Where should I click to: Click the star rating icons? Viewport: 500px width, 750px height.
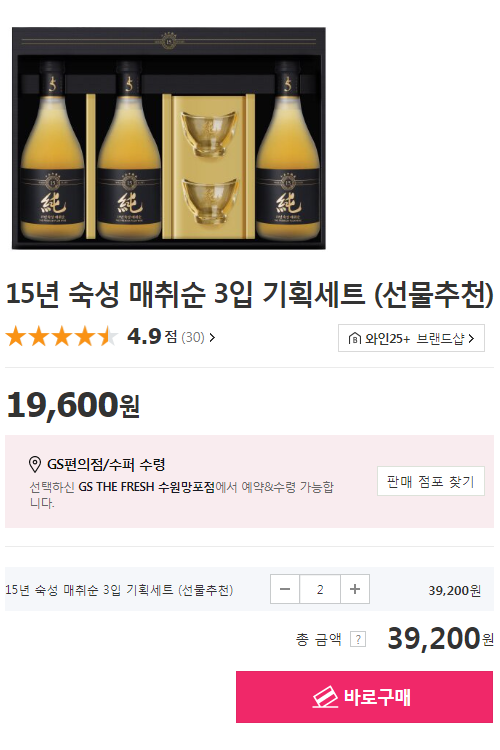click(x=61, y=336)
